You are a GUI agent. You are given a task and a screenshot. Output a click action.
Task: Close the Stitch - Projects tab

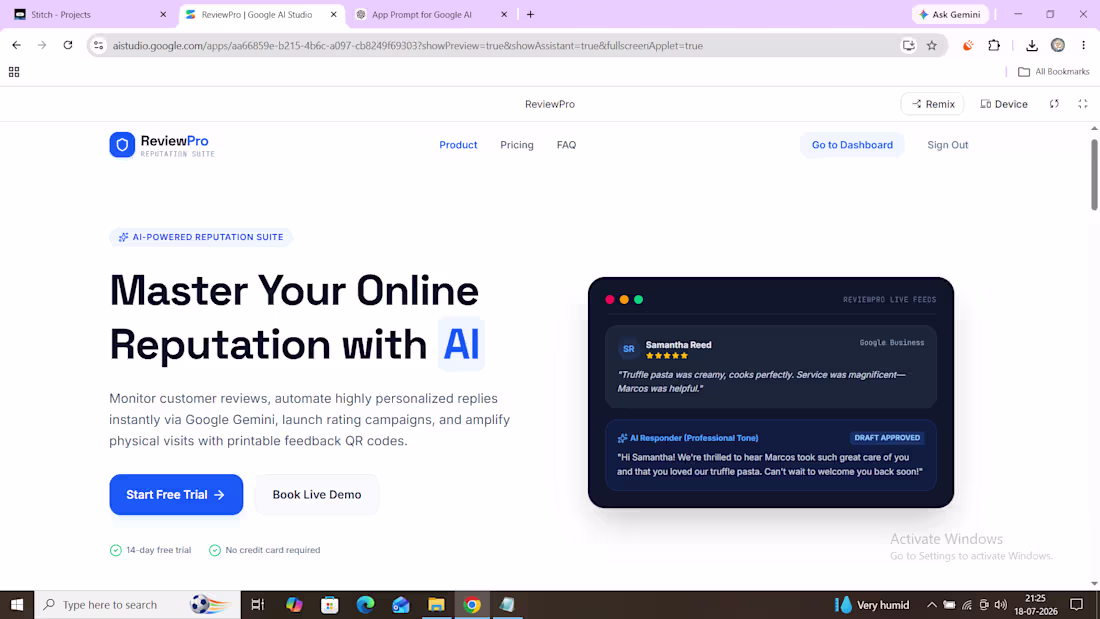click(x=163, y=14)
